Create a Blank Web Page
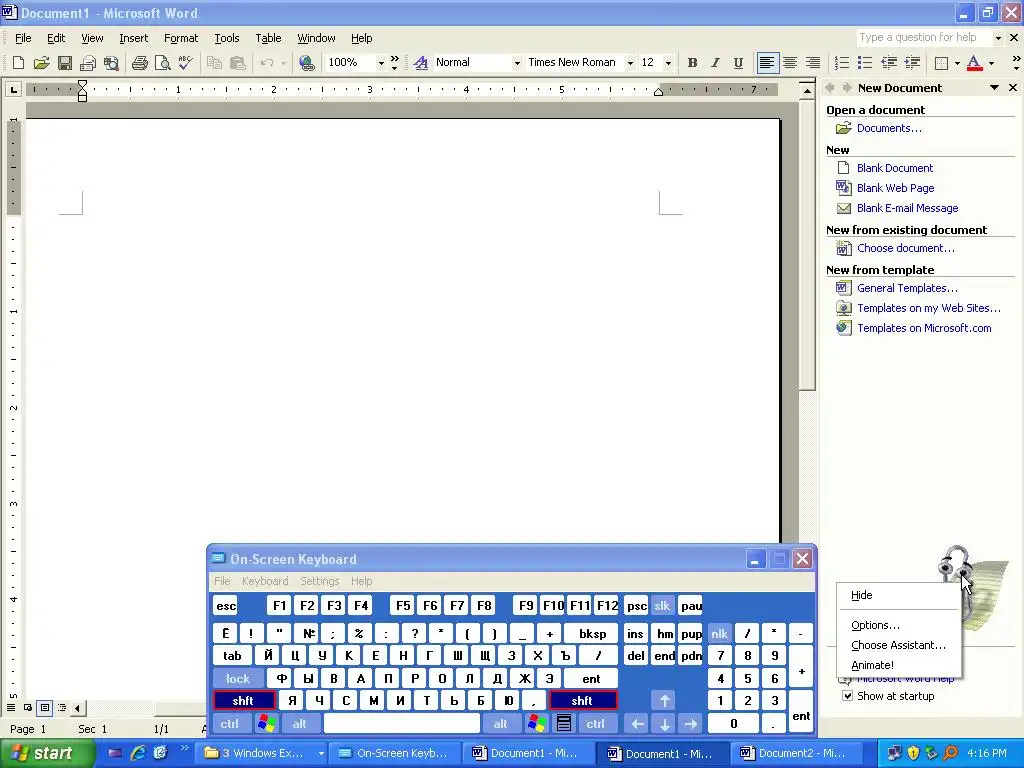The height and width of the screenshot is (768, 1024). [895, 188]
